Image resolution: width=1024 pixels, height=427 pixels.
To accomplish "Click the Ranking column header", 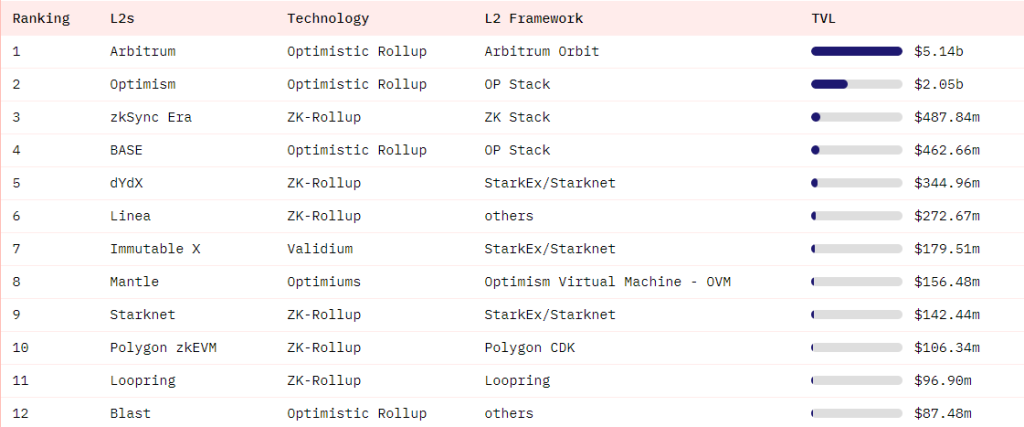I will coord(40,18).
